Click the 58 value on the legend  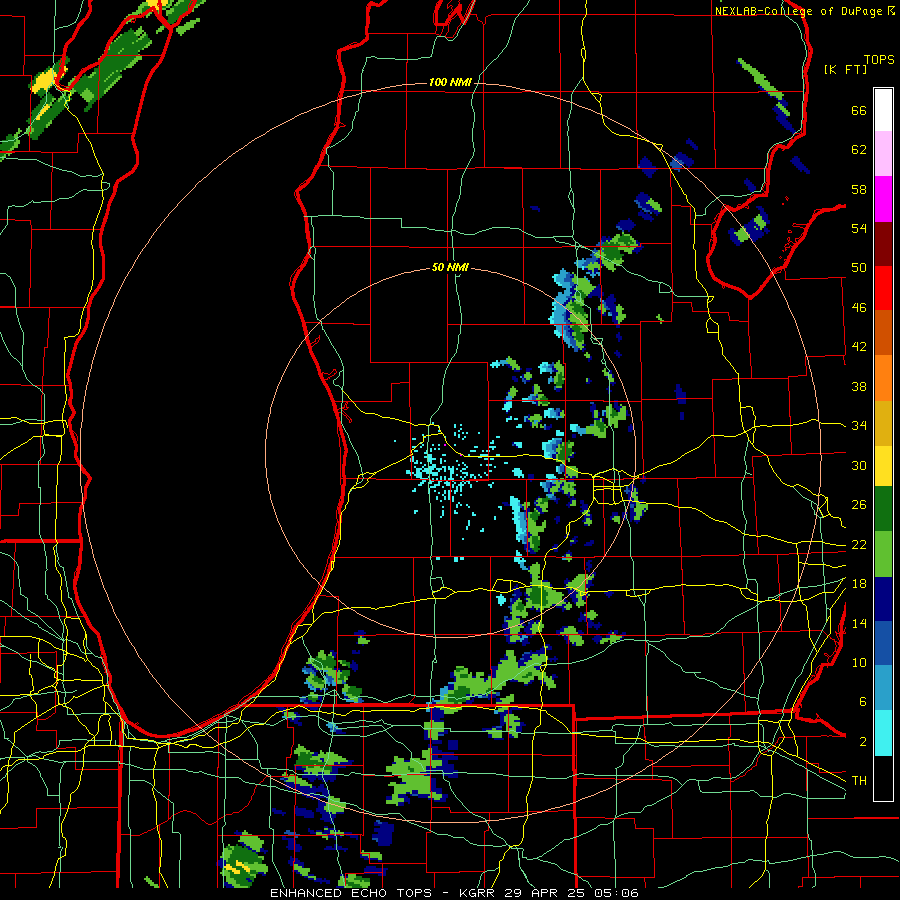pyautogui.click(x=859, y=189)
